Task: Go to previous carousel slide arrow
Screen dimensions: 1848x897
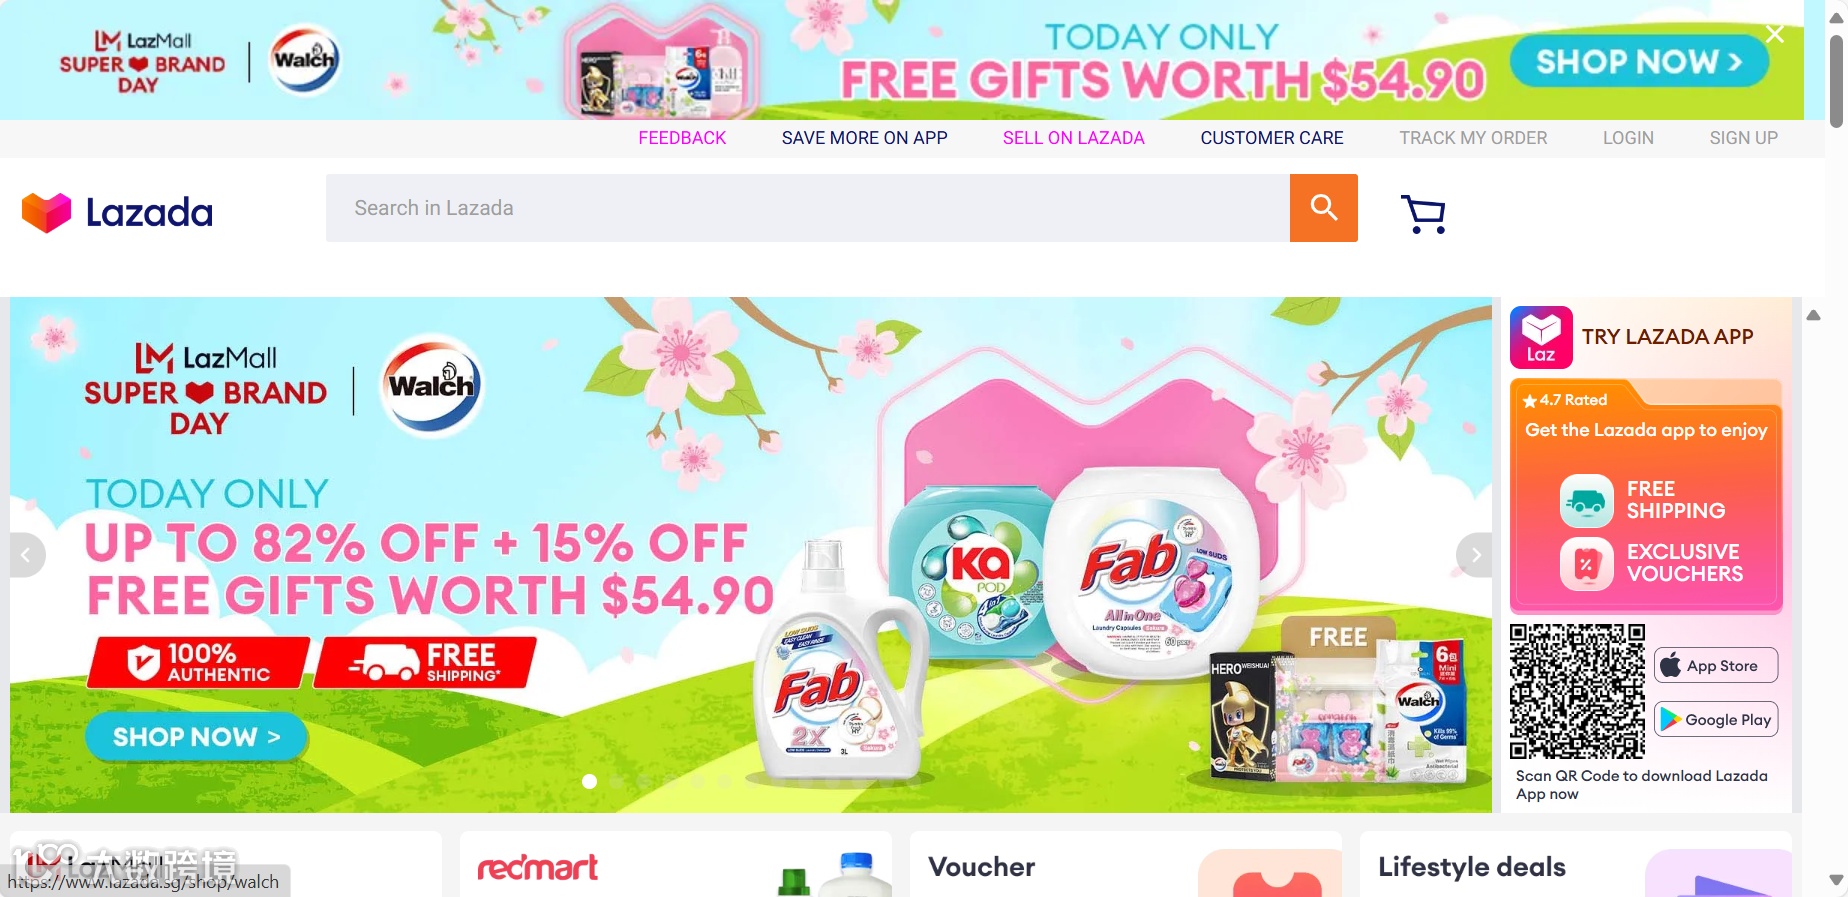Action: point(26,555)
